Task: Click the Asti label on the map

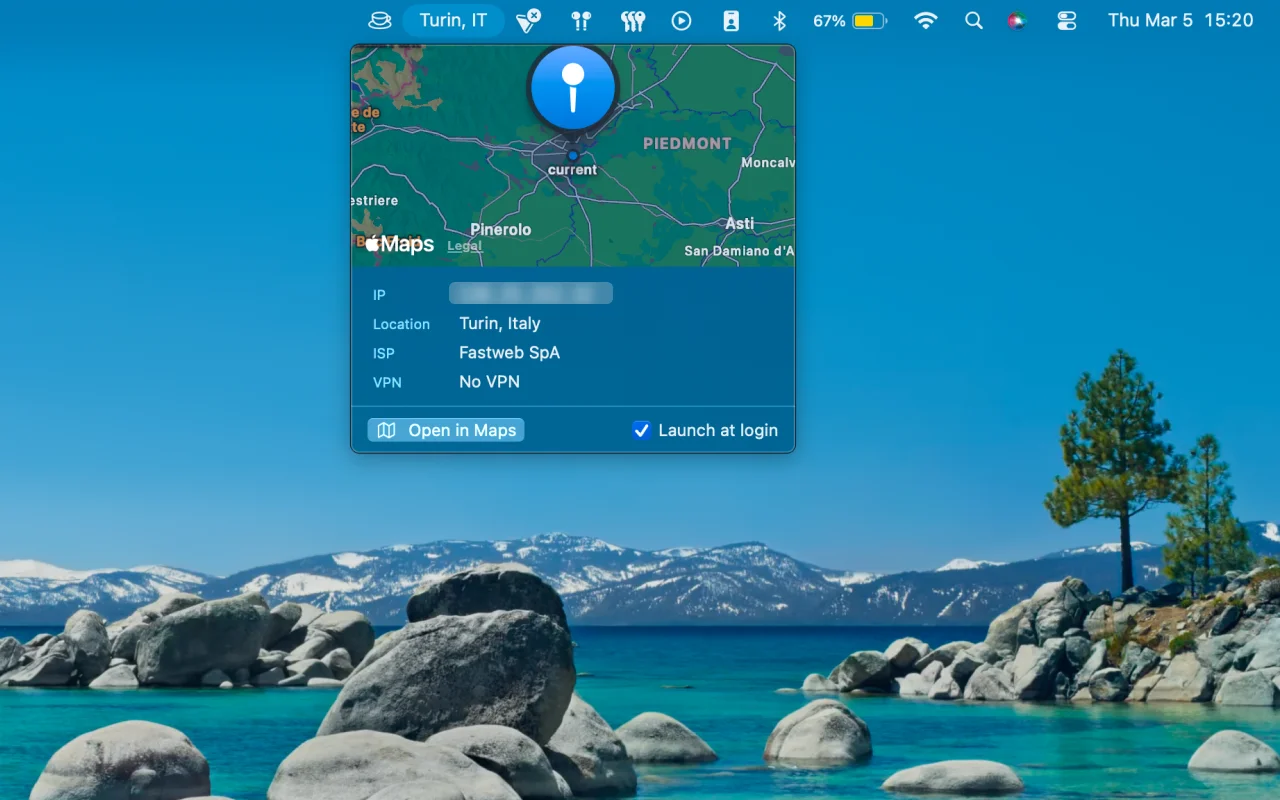Action: pos(740,223)
